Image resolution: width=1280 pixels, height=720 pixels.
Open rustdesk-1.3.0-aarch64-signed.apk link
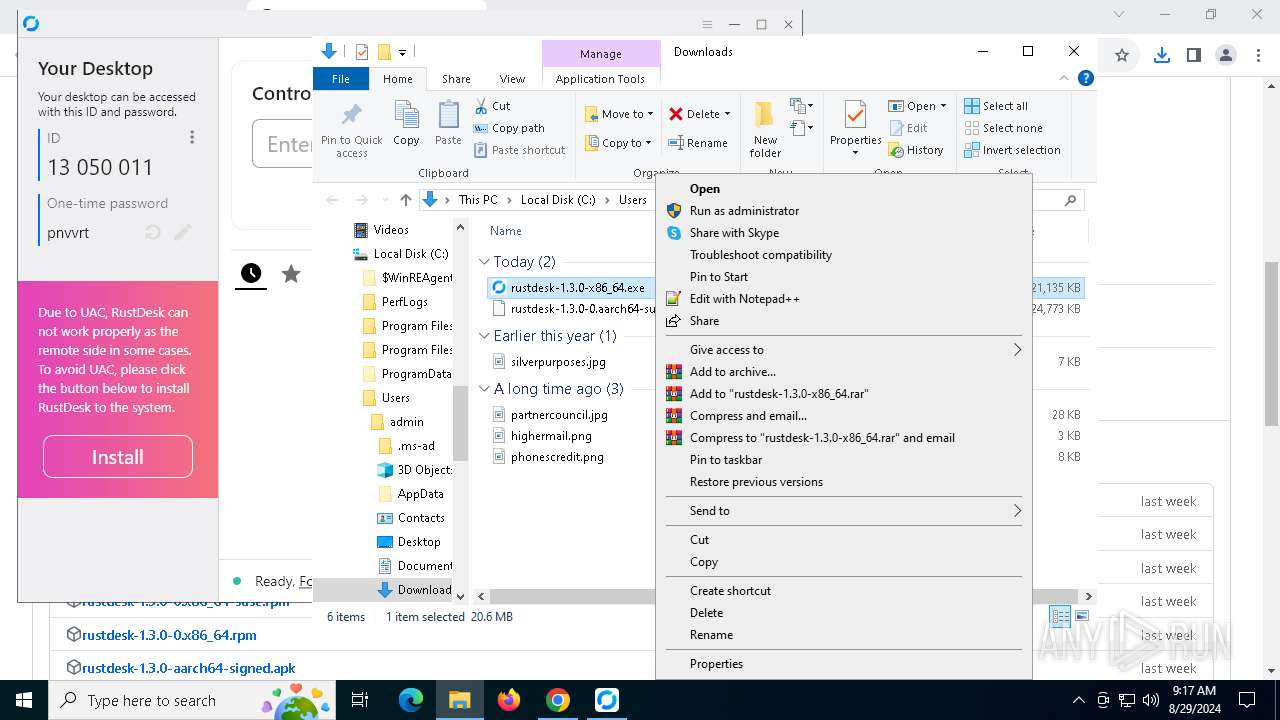188,668
